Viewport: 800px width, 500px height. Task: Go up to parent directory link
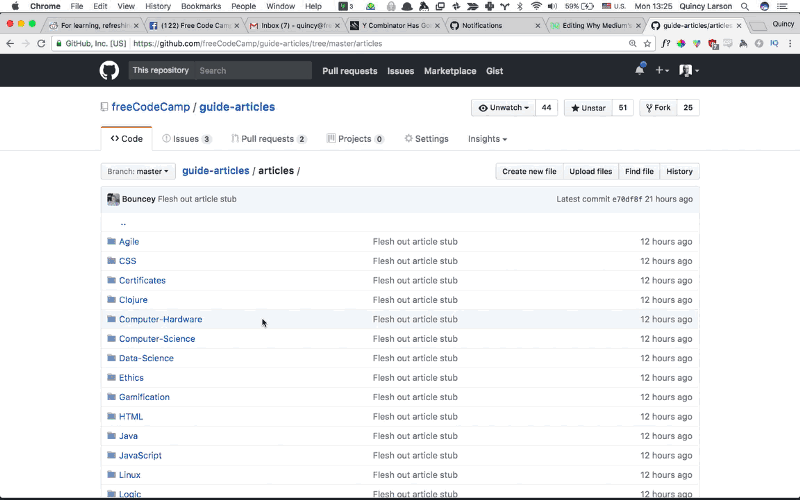tap(123, 223)
